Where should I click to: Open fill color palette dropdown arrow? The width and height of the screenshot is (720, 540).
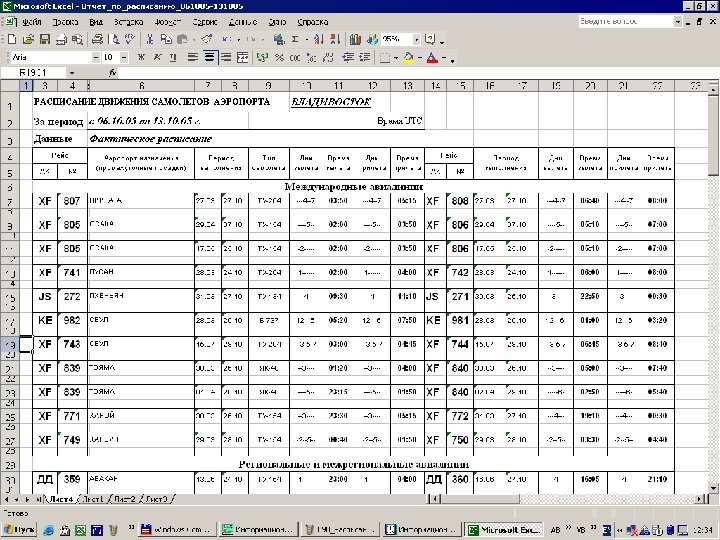(420, 58)
